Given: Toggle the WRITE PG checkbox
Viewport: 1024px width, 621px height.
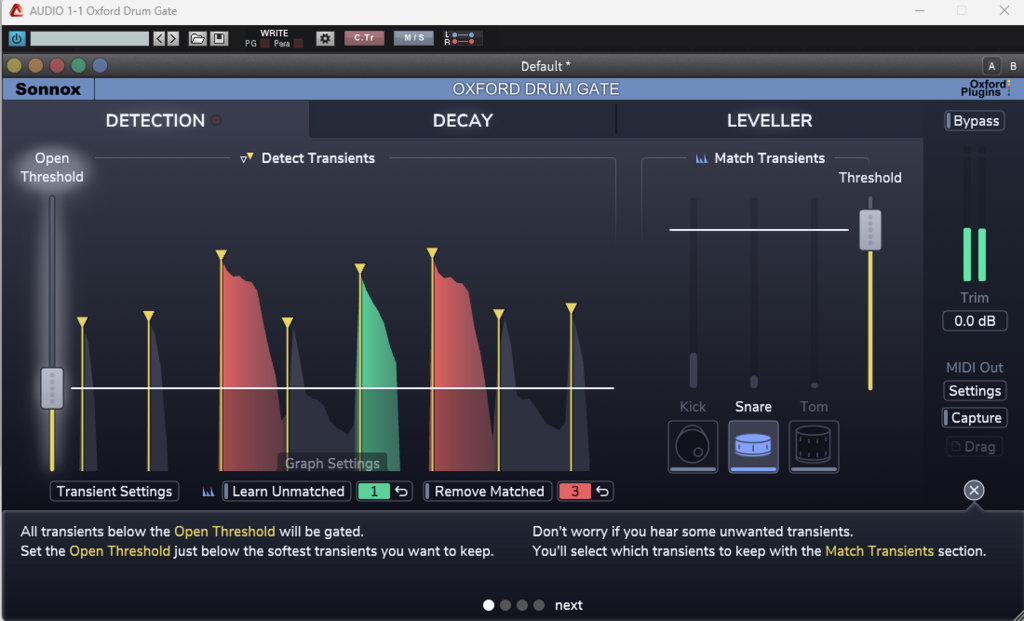Looking at the screenshot, I should tap(264, 44).
